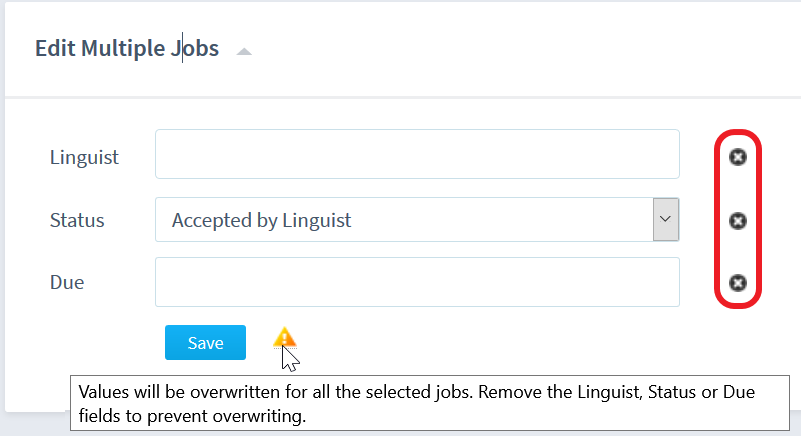The width and height of the screenshot is (801, 436).
Task: Click the Linguist field label
Action: 84,157
